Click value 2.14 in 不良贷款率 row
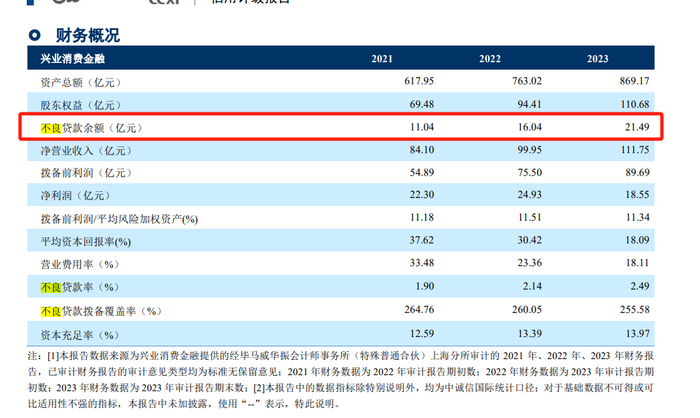 pos(532,286)
